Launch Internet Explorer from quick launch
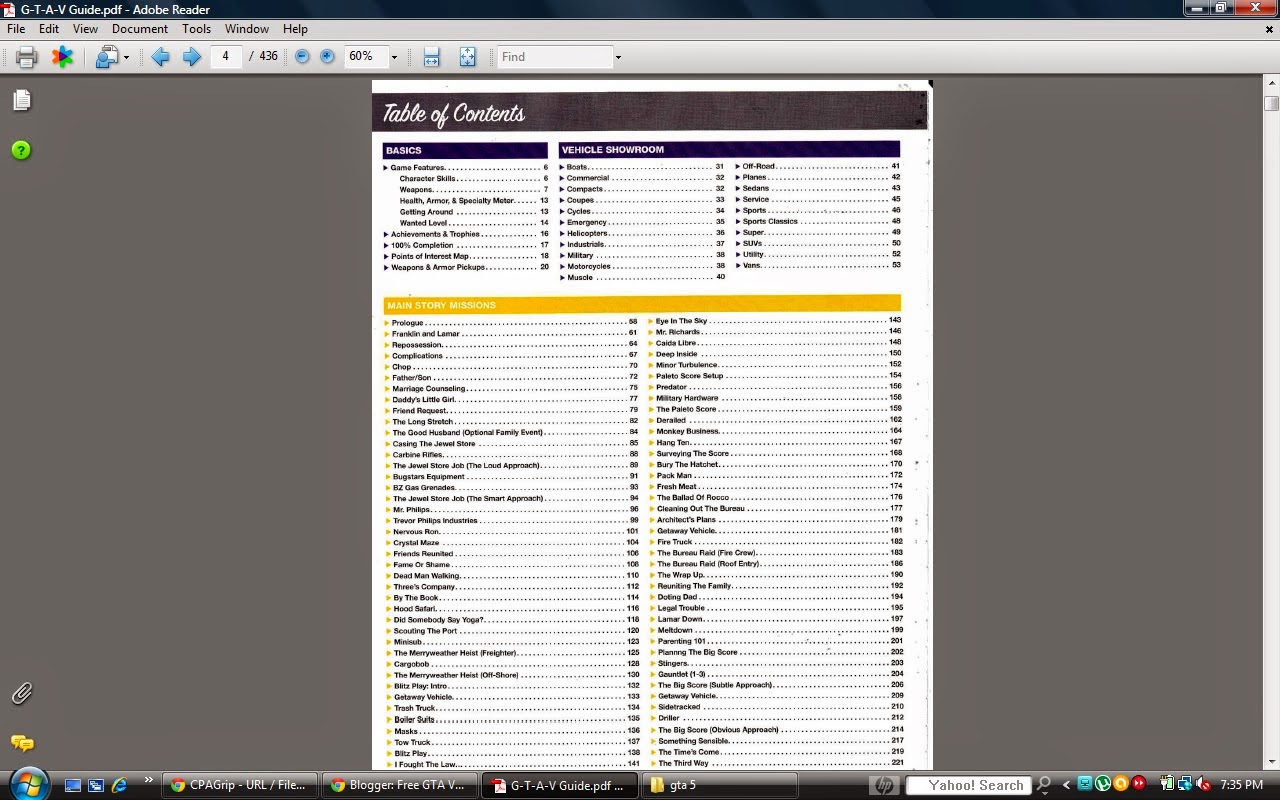 (x=119, y=785)
